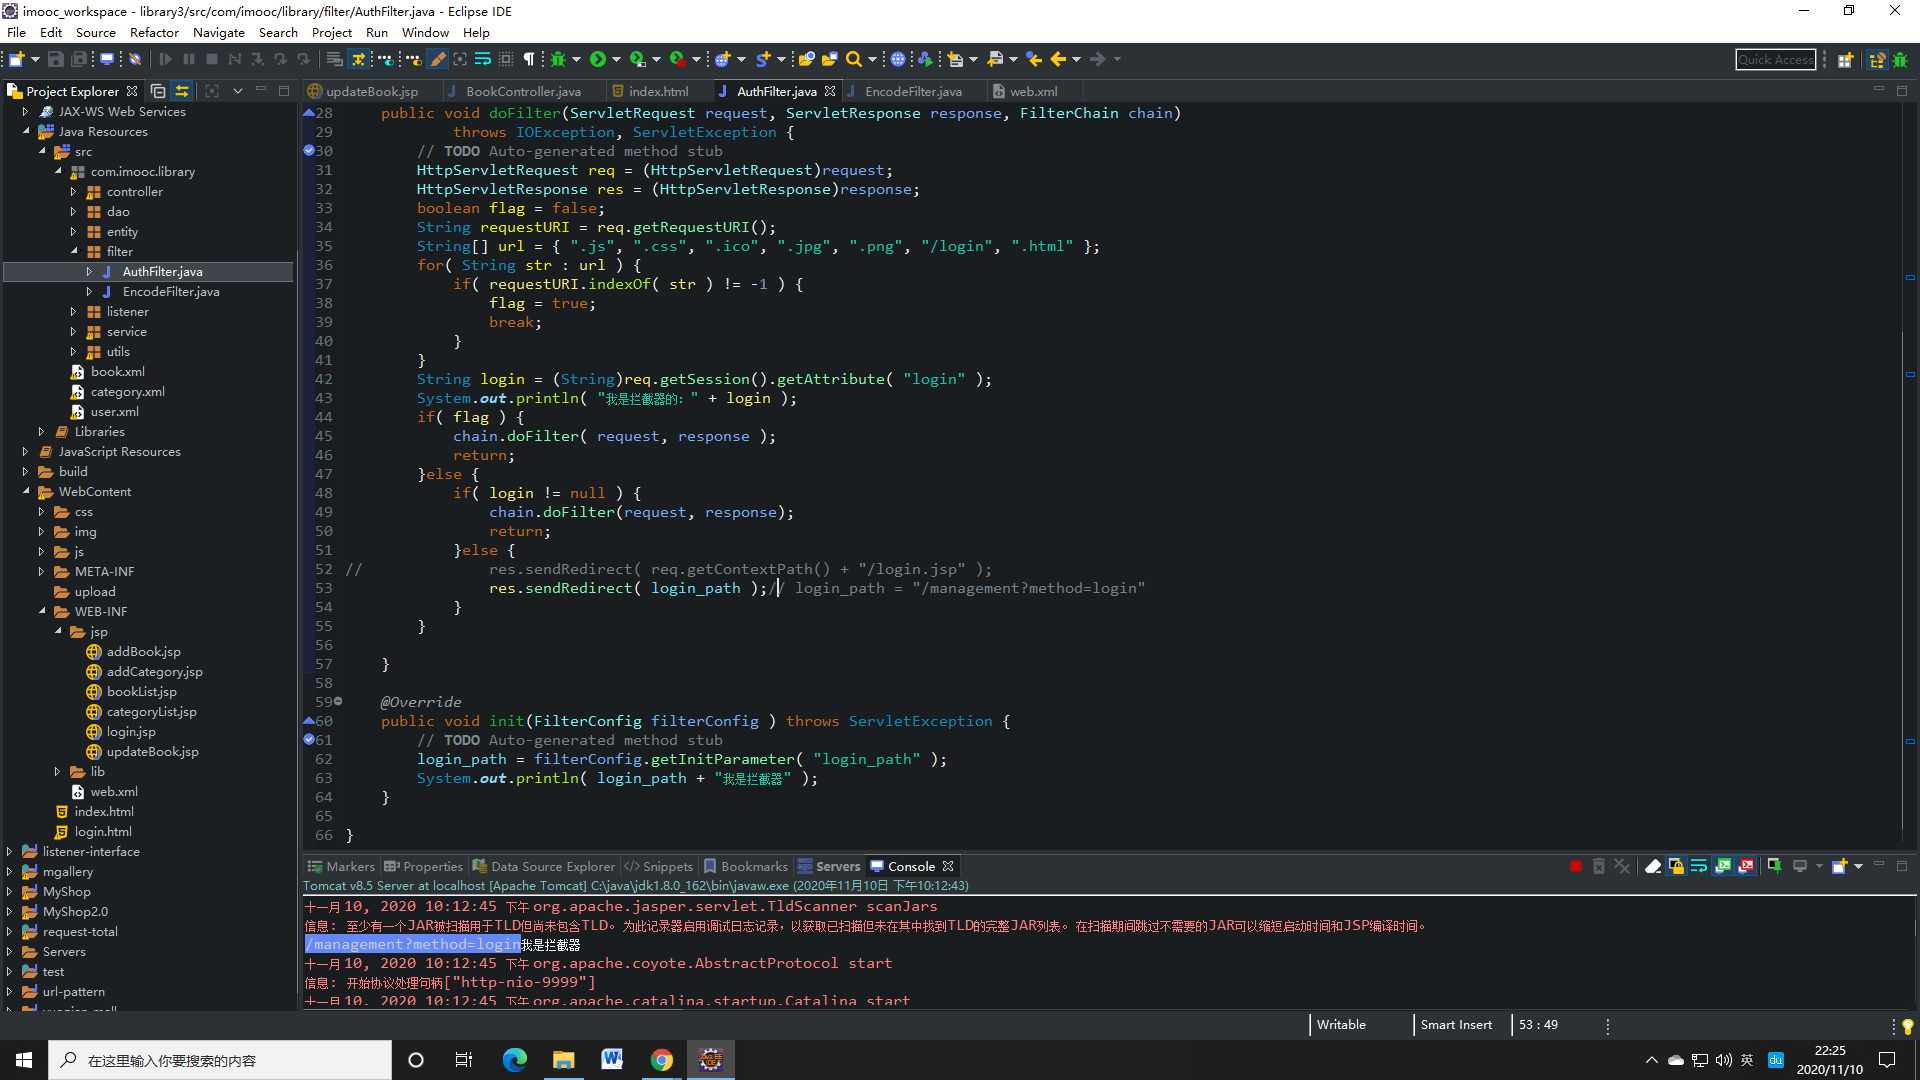Click the Open Type toolbar icon

tap(806, 60)
